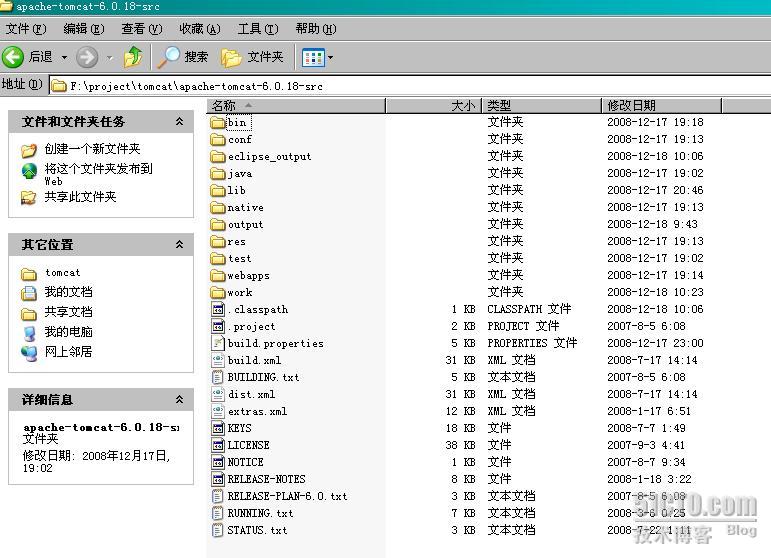The height and width of the screenshot is (558, 771).
Task: Select the RELEASE-PLAN-6.0.txt file name
Action: tap(287, 496)
